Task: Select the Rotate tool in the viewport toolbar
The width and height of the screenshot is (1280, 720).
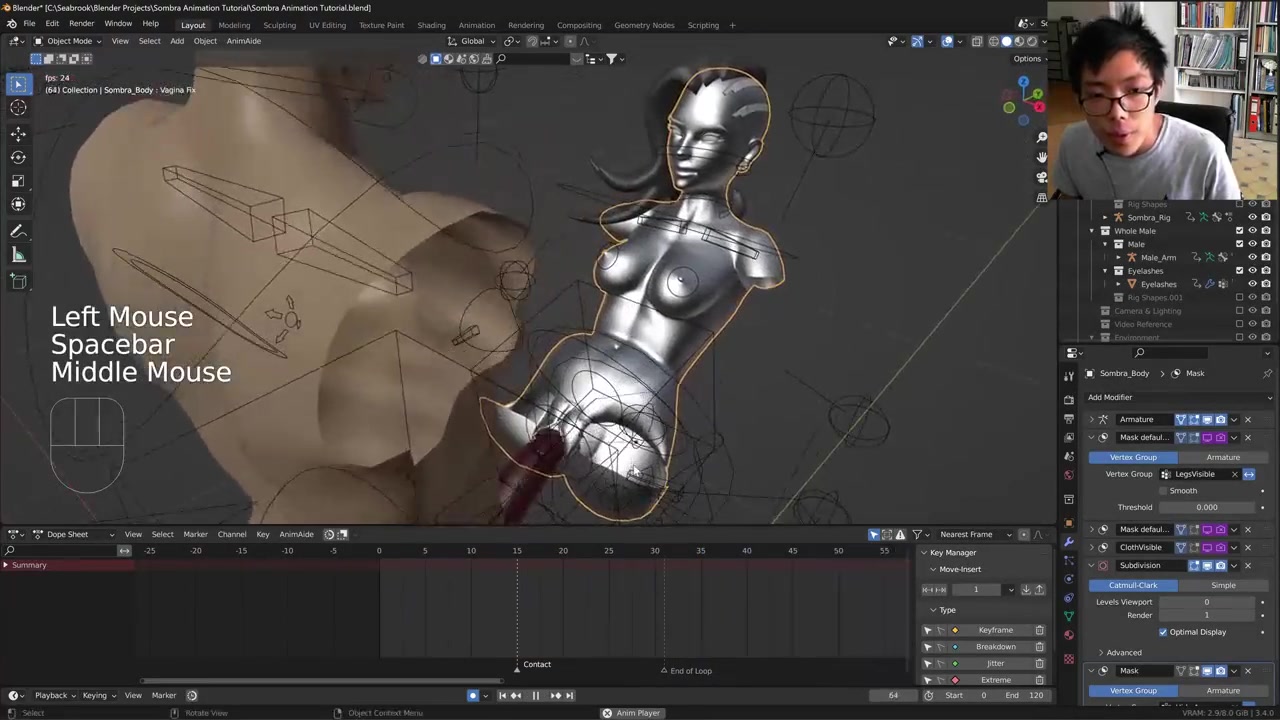Action: coord(18,157)
